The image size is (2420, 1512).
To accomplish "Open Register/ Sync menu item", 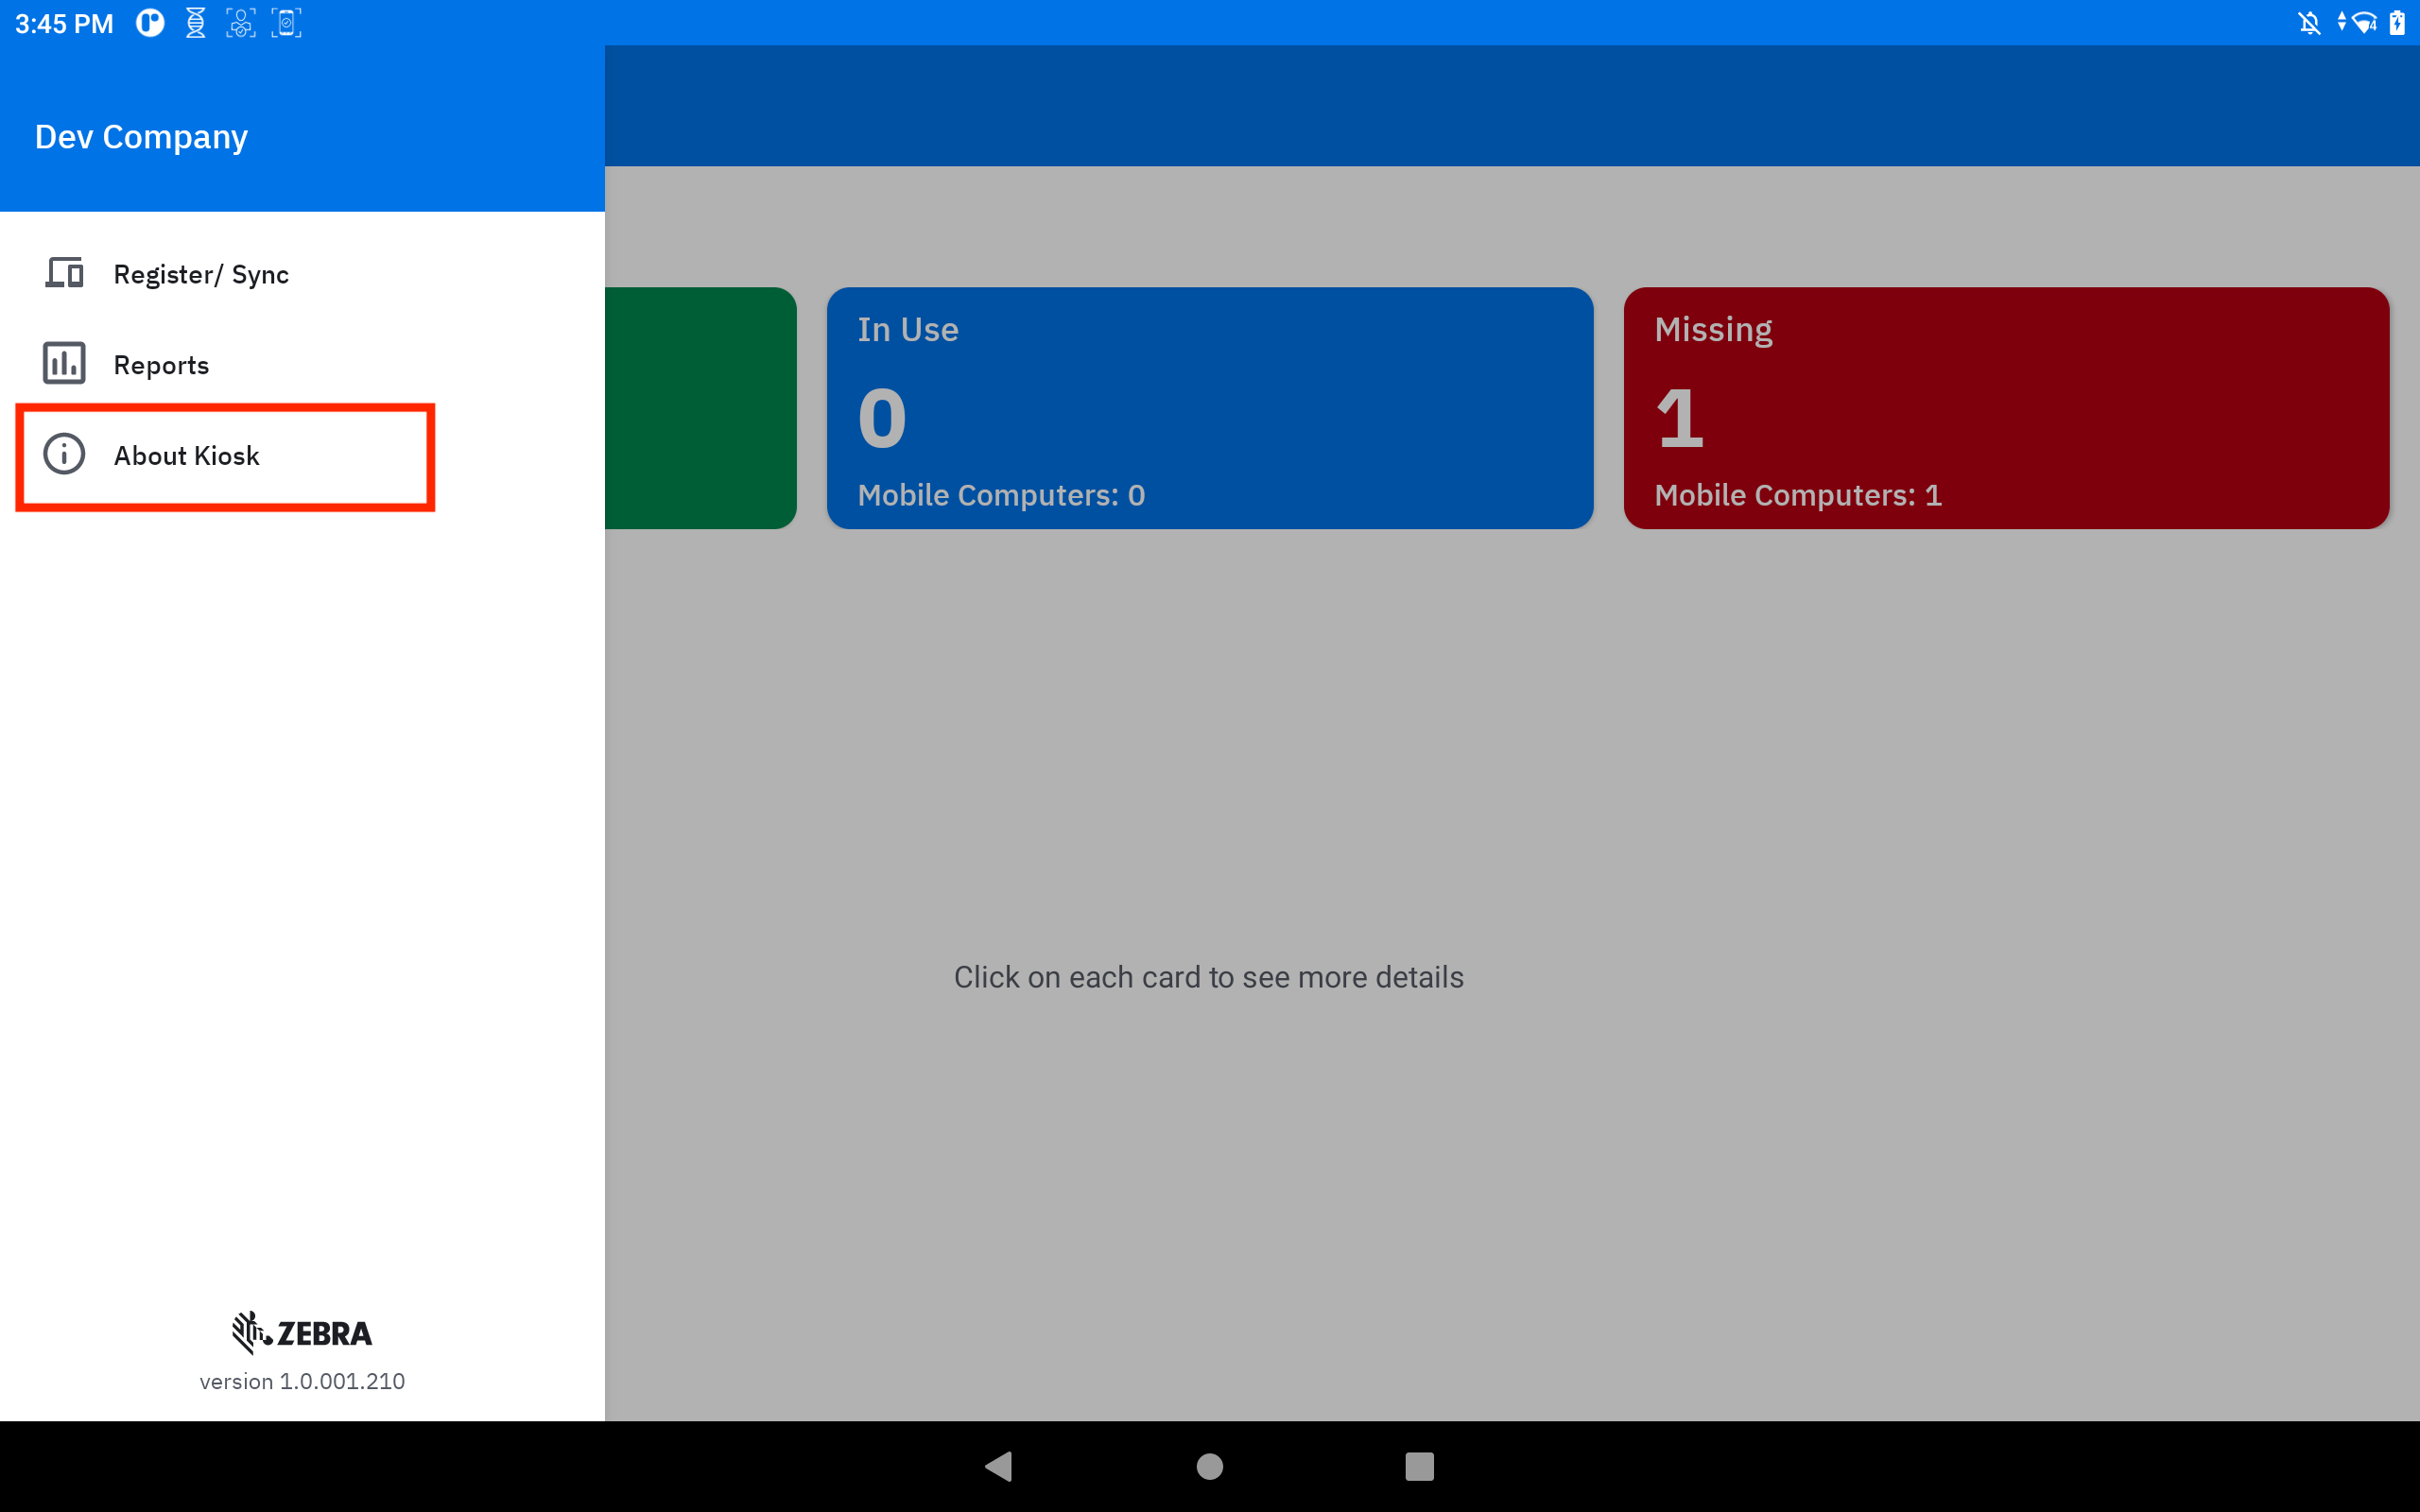I will 201,274.
